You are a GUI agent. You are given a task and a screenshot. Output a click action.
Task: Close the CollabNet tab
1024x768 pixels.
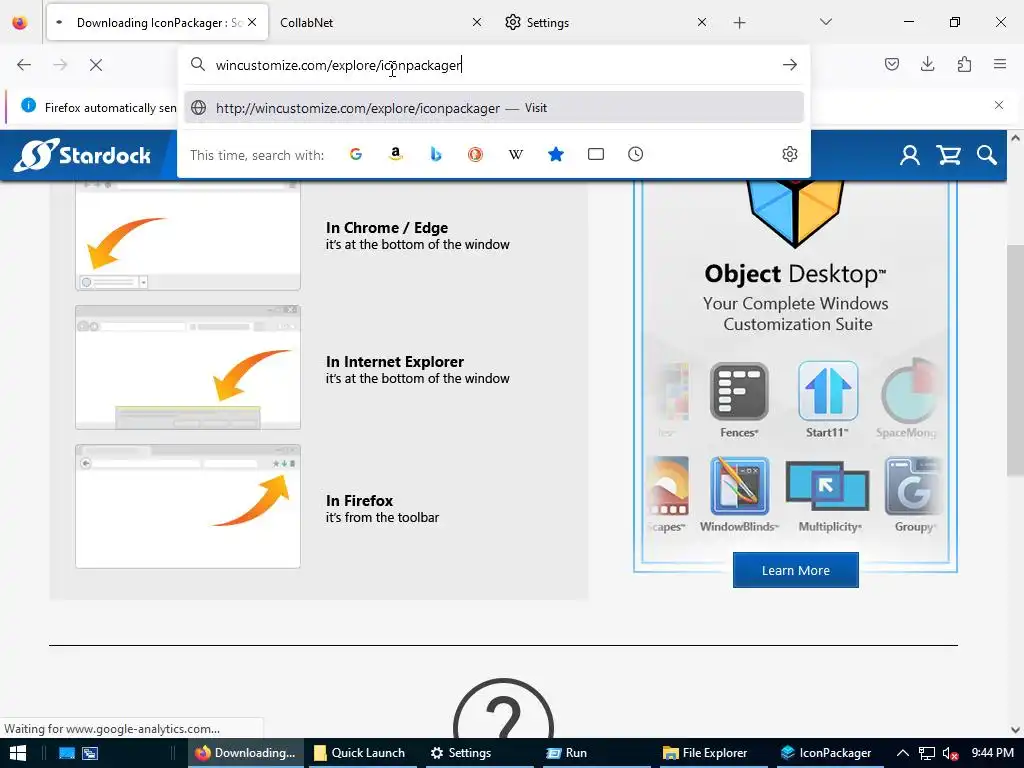pos(477,22)
